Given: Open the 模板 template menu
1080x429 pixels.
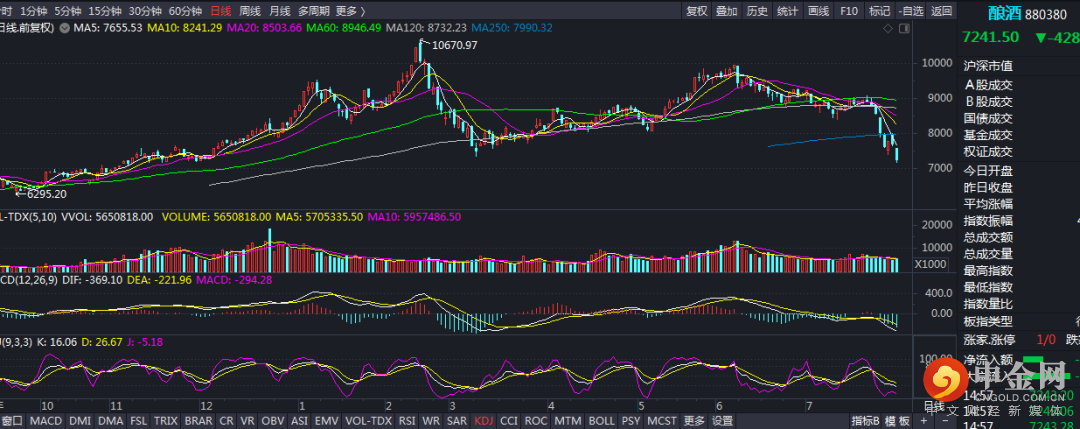Looking at the screenshot, I should click(902, 421).
